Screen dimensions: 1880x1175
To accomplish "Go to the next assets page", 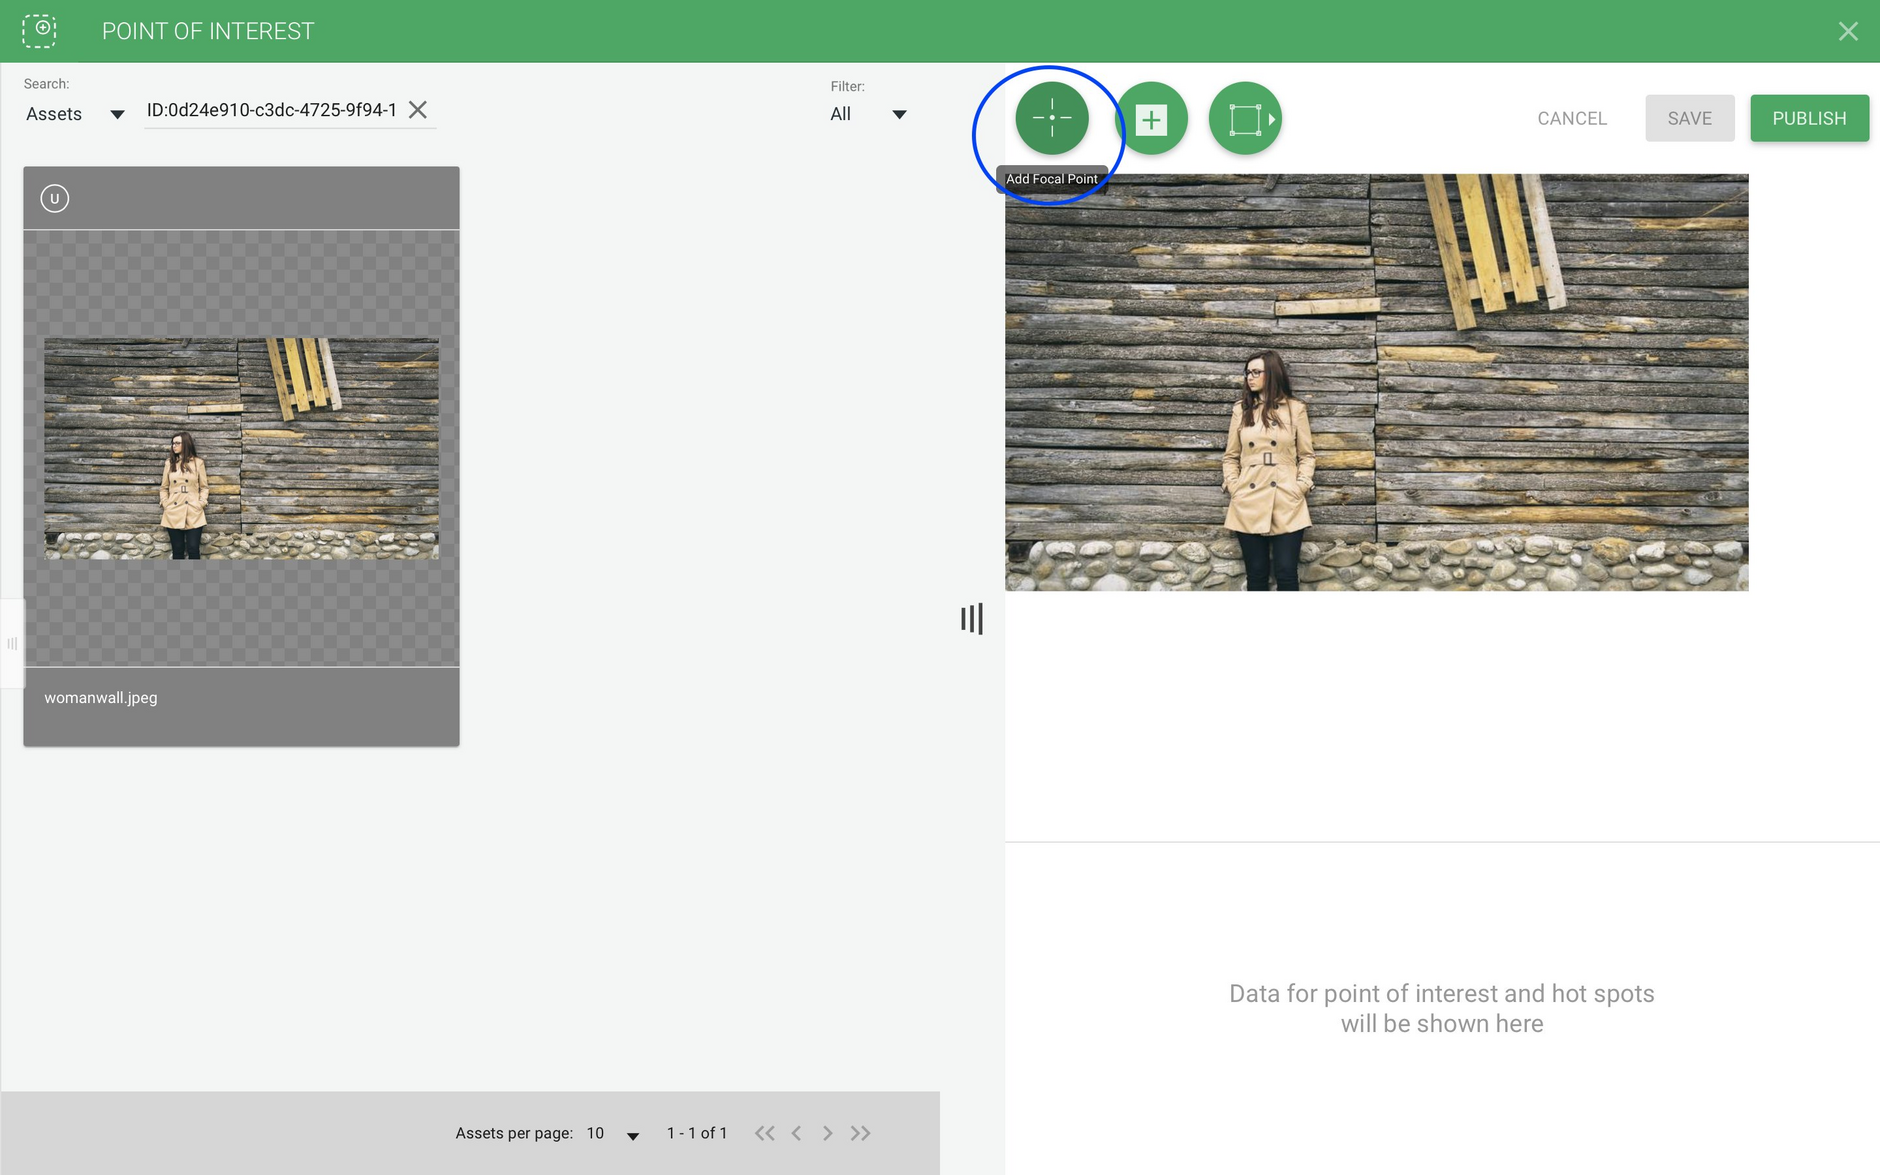I will [827, 1133].
